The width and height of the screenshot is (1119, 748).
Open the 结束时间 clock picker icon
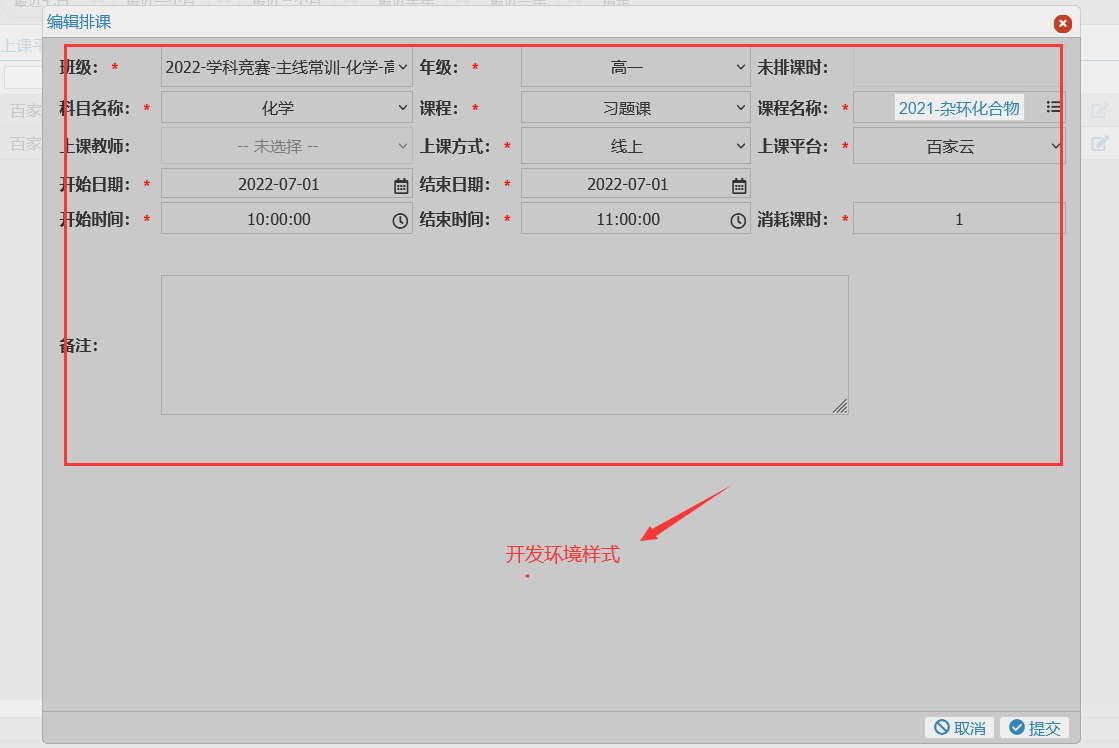click(737, 218)
